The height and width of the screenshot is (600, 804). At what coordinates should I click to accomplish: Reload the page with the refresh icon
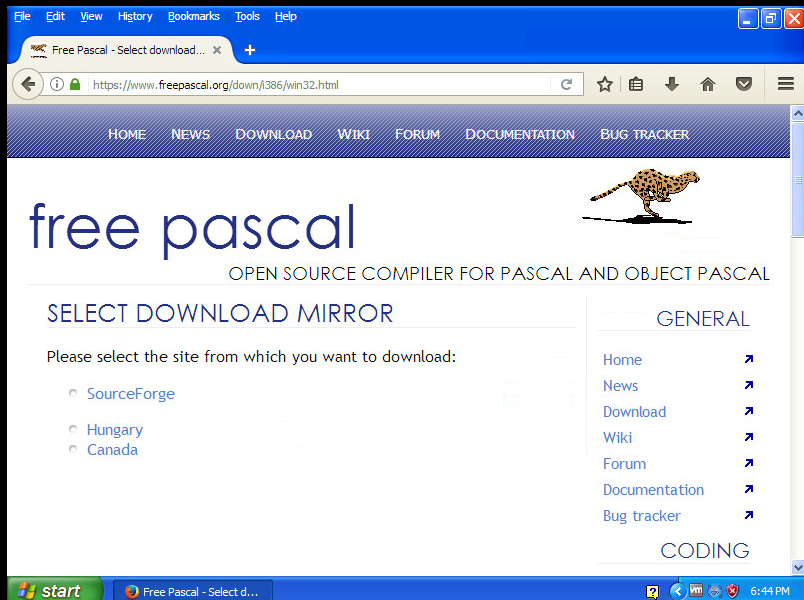[566, 85]
